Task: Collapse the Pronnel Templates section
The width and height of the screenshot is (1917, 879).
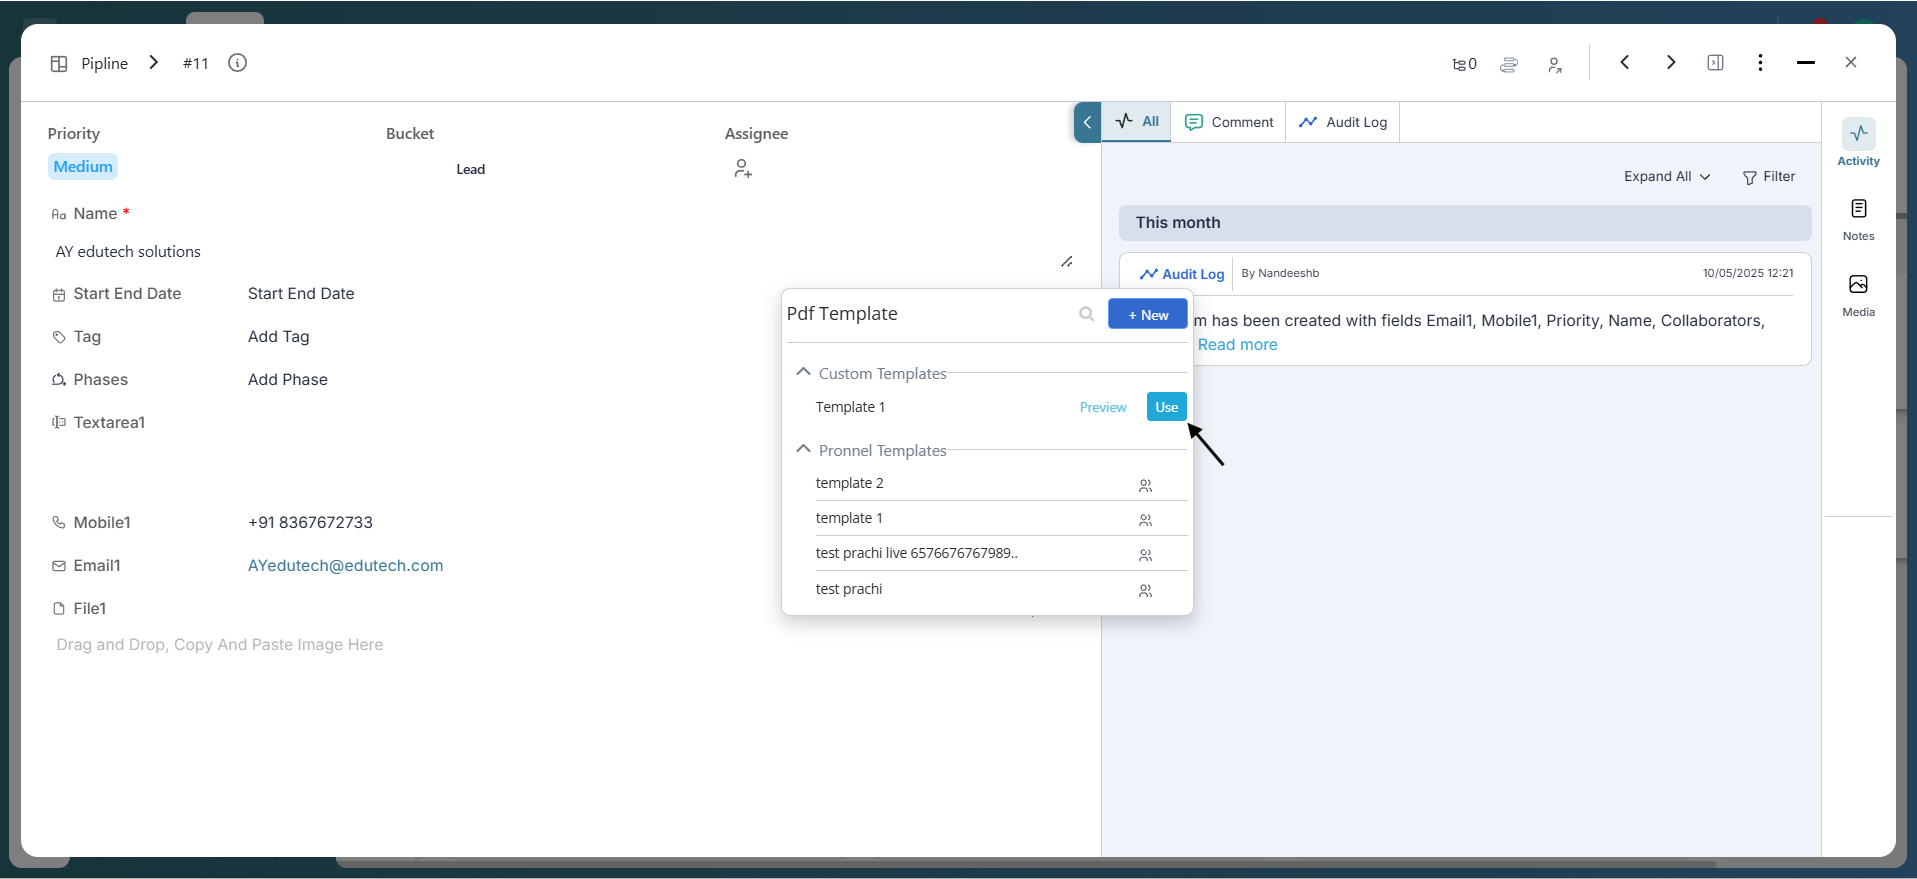Action: [x=803, y=449]
